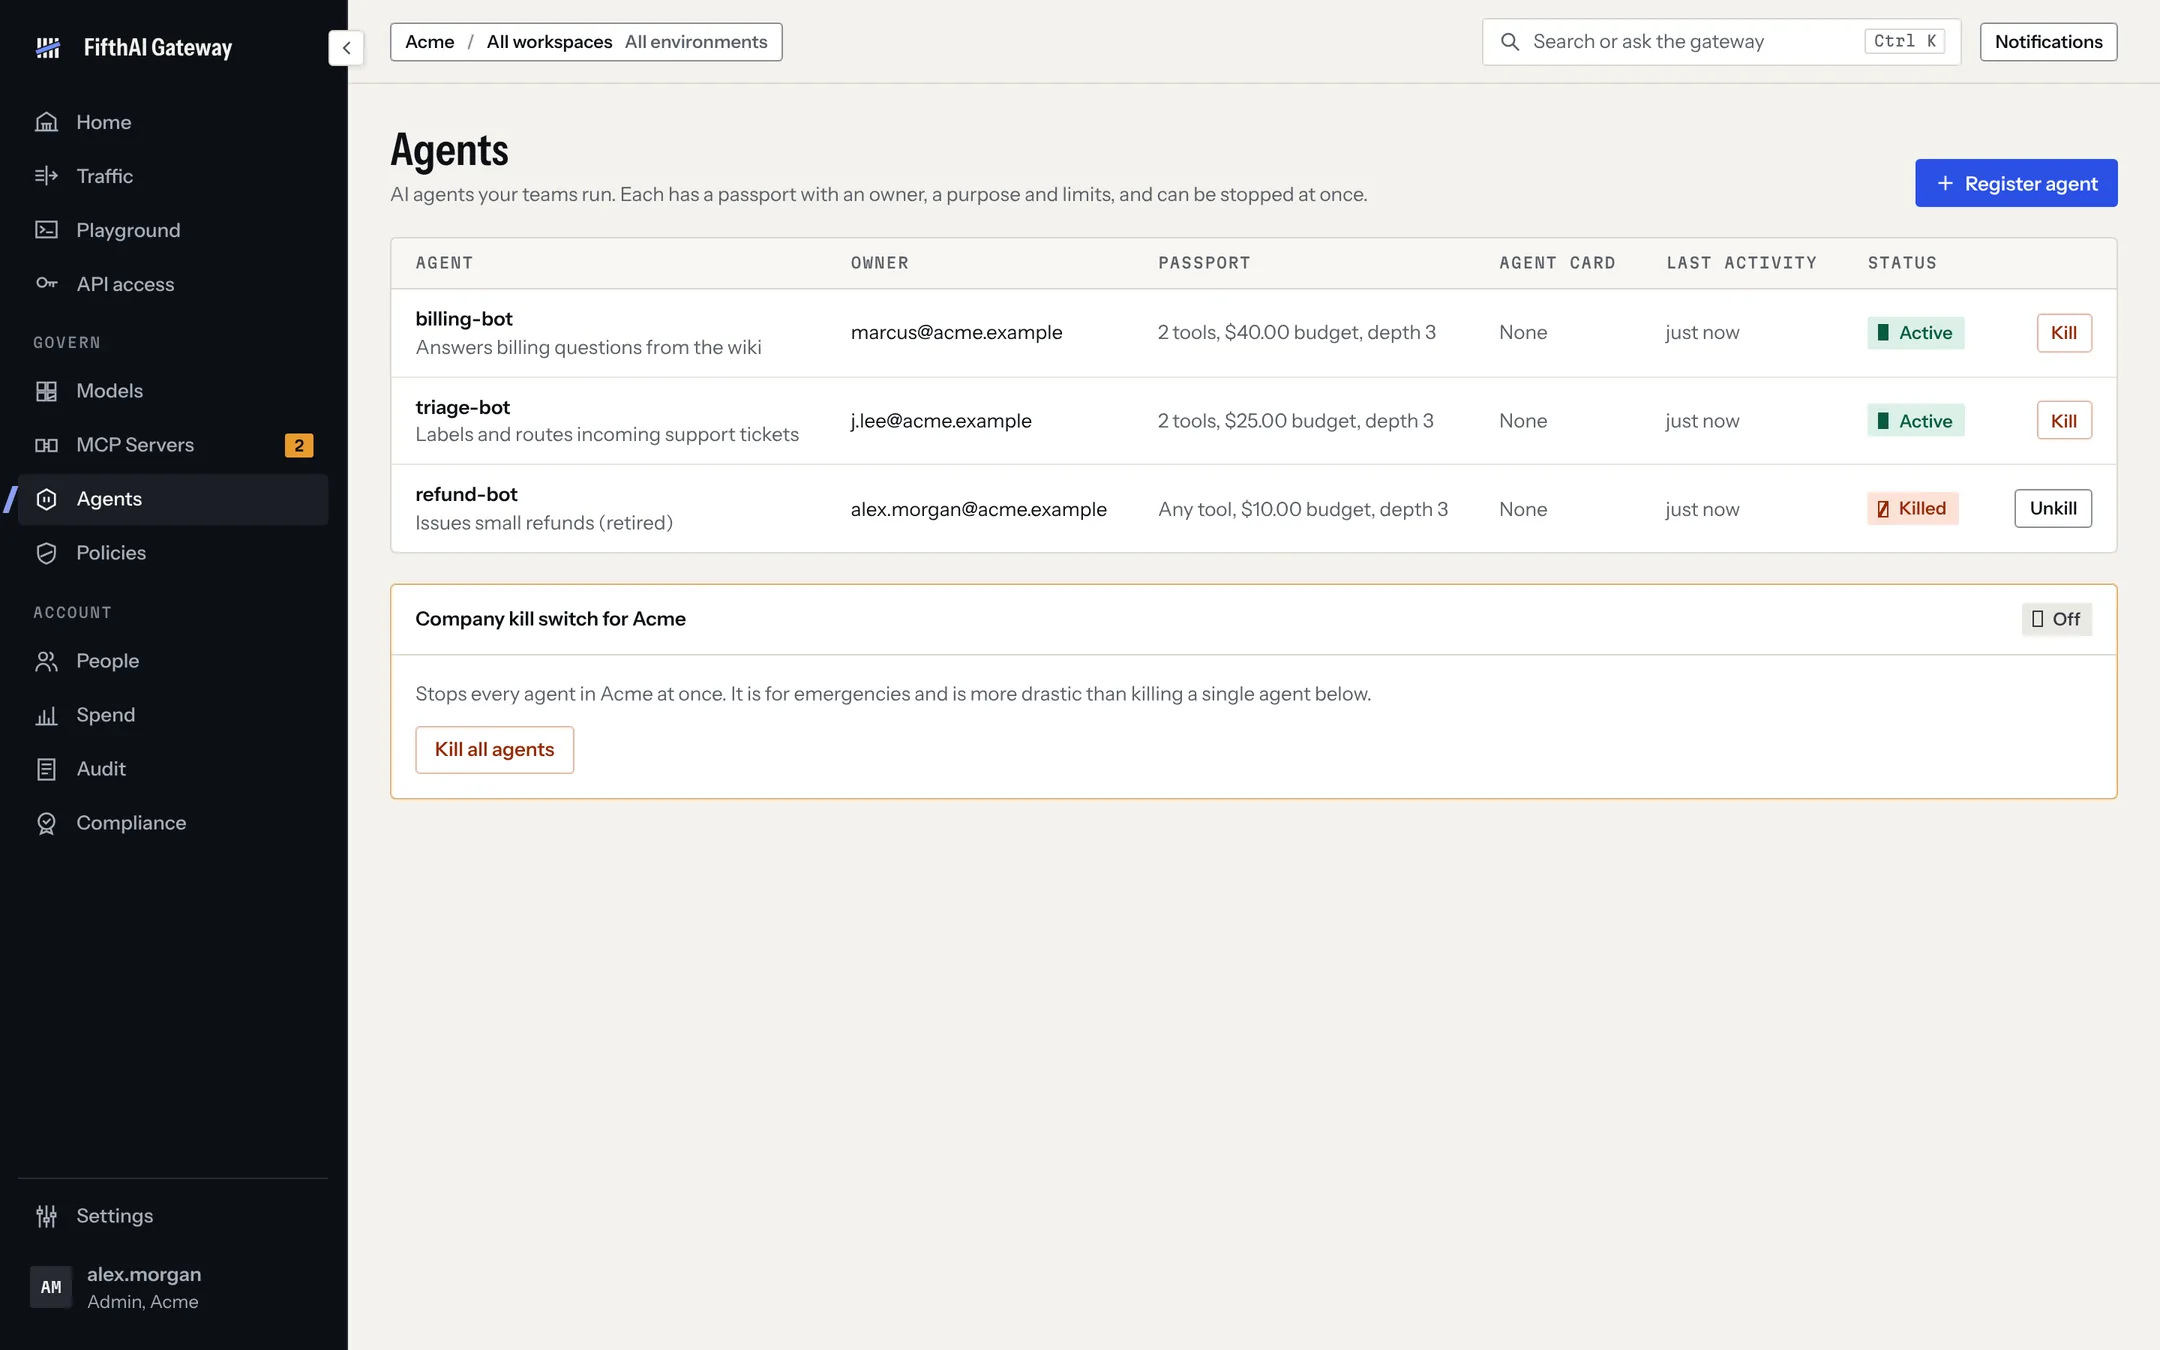
Task: Click the Active status badge for billing-bot
Action: click(x=1916, y=333)
